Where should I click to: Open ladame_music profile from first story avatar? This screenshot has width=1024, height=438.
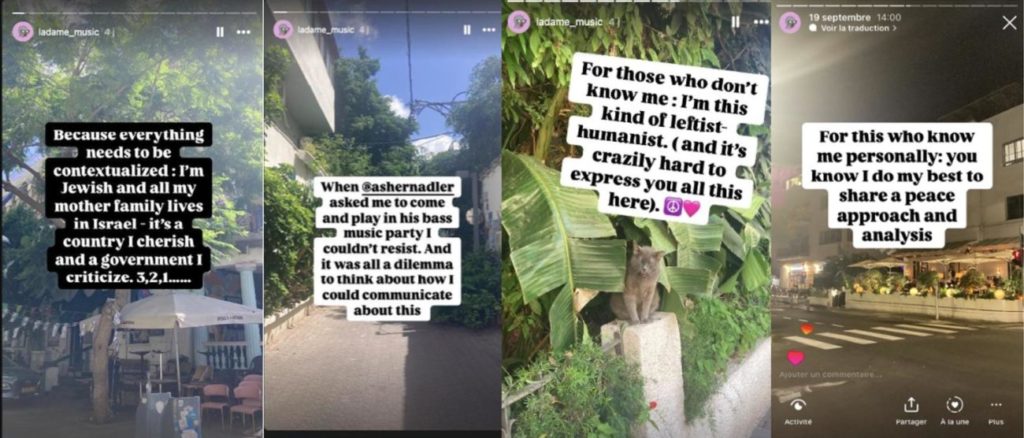pyautogui.click(x=23, y=31)
